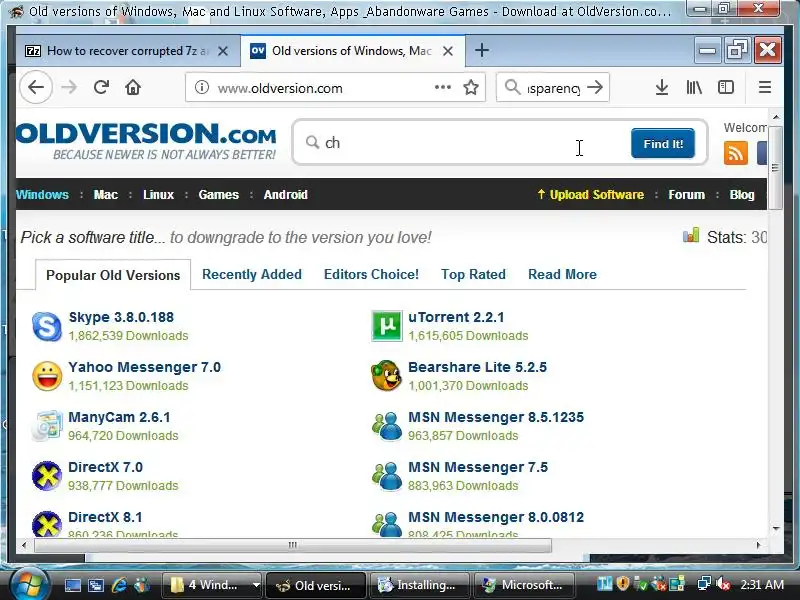Bookmark this page with the star

471,87
